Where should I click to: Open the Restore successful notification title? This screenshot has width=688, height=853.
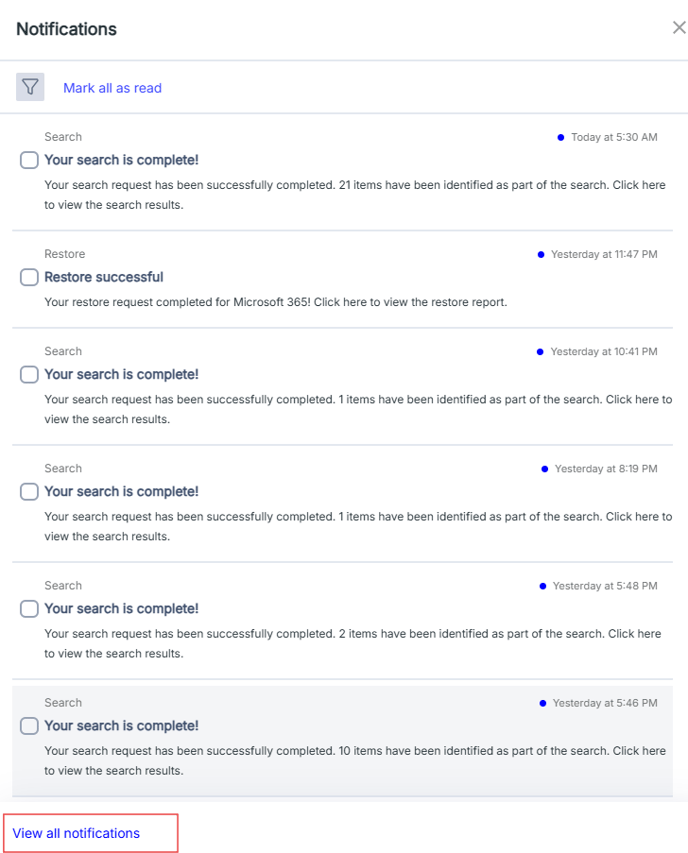pos(104,277)
